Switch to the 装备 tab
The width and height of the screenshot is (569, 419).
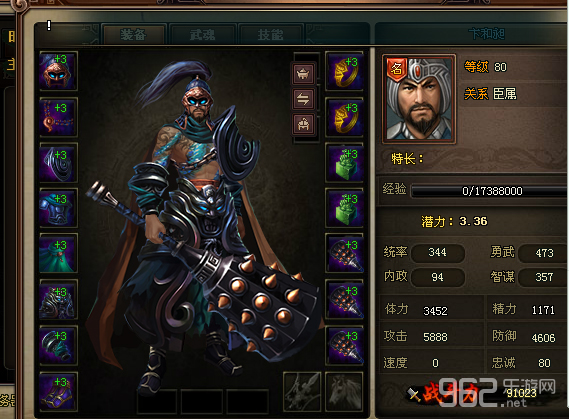(x=134, y=35)
